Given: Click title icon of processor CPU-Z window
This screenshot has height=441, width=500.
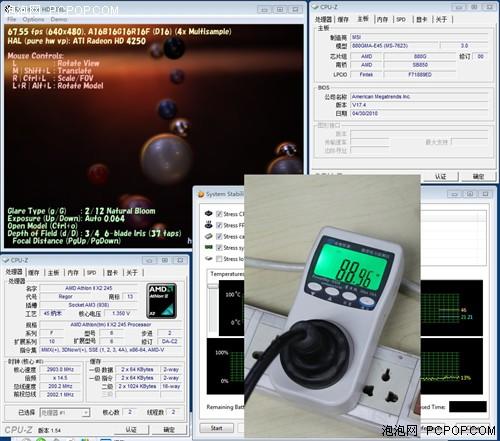Looking at the screenshot, I should pos(6,260).
